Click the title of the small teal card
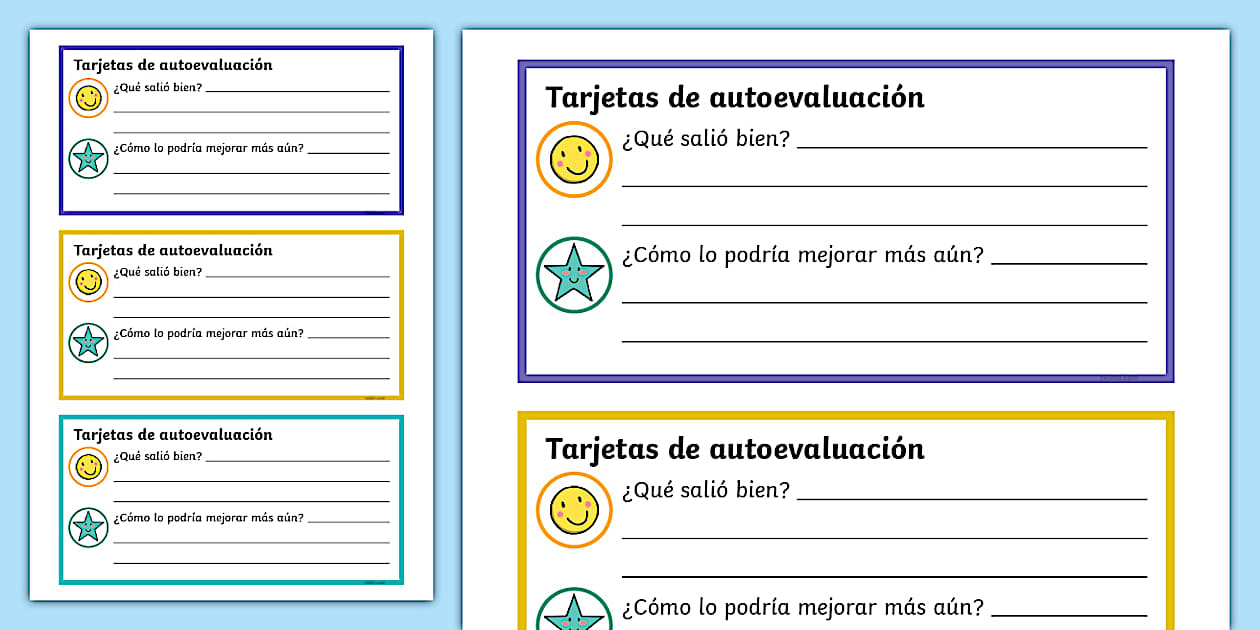 (x=172, y=435)
